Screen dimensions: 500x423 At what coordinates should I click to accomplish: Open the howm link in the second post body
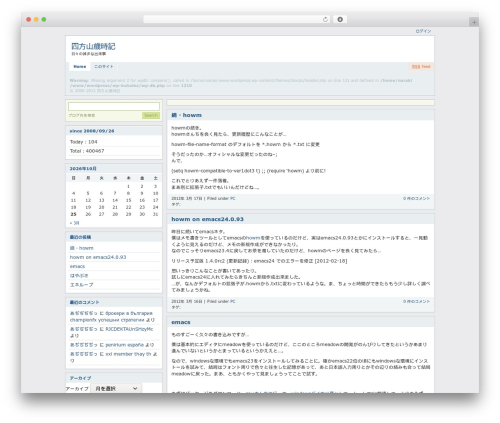[x=253, y=238]
